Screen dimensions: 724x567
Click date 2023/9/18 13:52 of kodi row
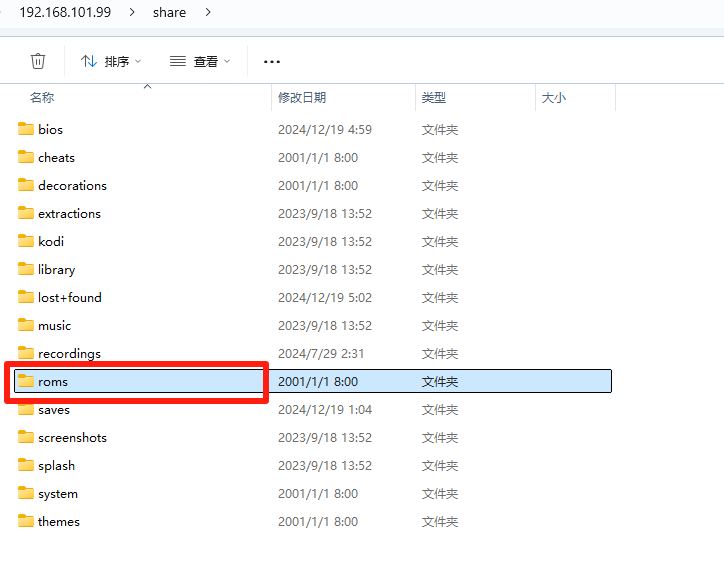click(x=325, y=241)
